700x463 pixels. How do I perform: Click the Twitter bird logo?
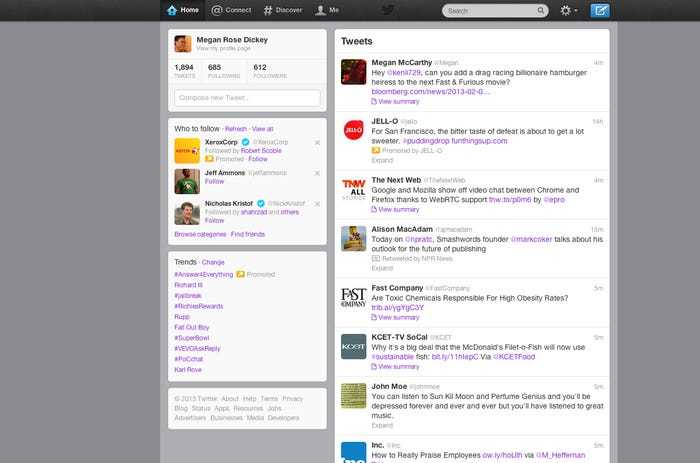click(x=388, y=10)
